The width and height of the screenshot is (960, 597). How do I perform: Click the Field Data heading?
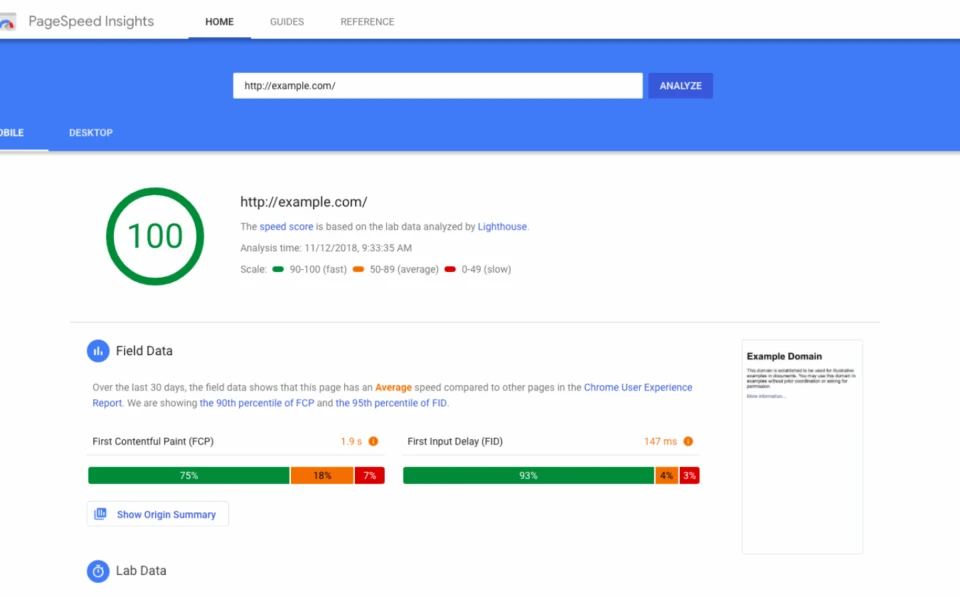(144, 351)
